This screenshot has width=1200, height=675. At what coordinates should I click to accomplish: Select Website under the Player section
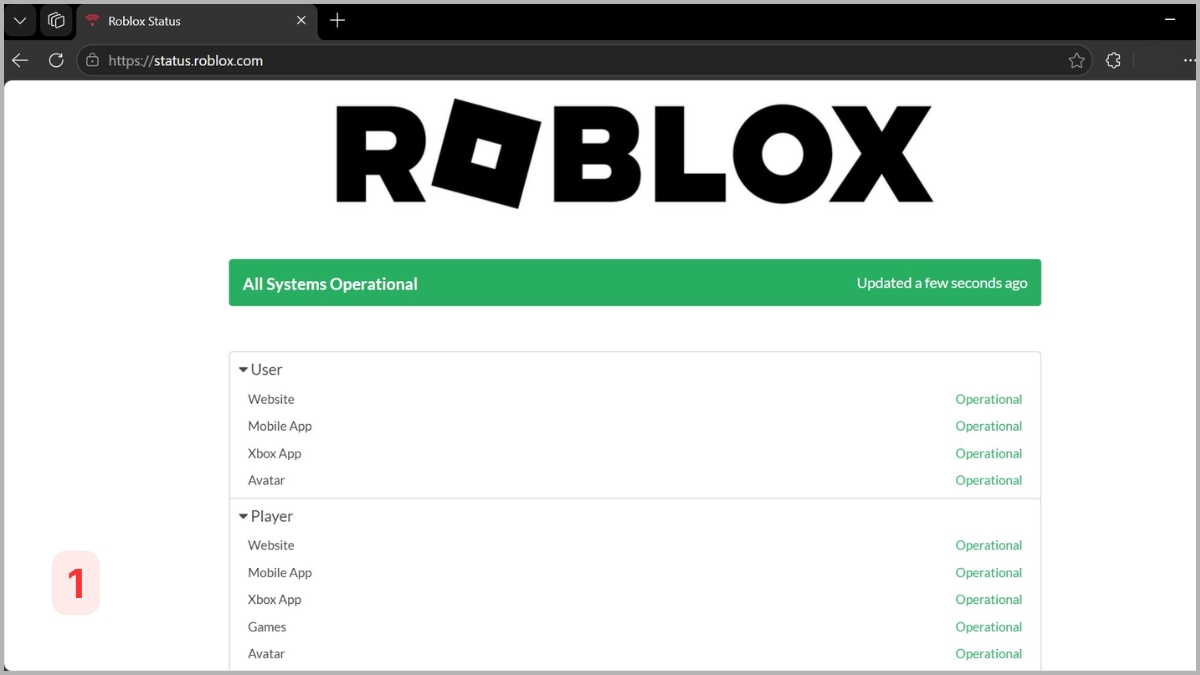coord(271,545)
